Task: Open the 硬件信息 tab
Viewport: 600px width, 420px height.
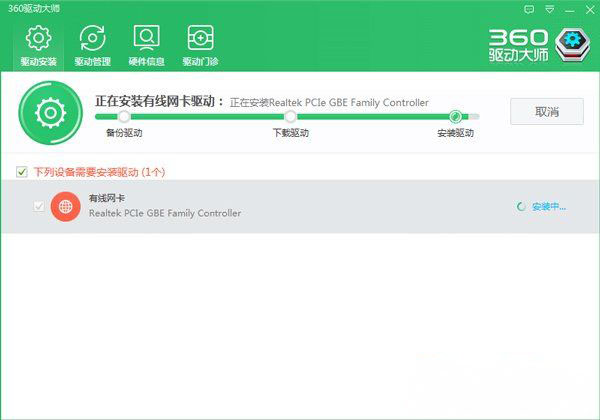Action: point(146,46)
